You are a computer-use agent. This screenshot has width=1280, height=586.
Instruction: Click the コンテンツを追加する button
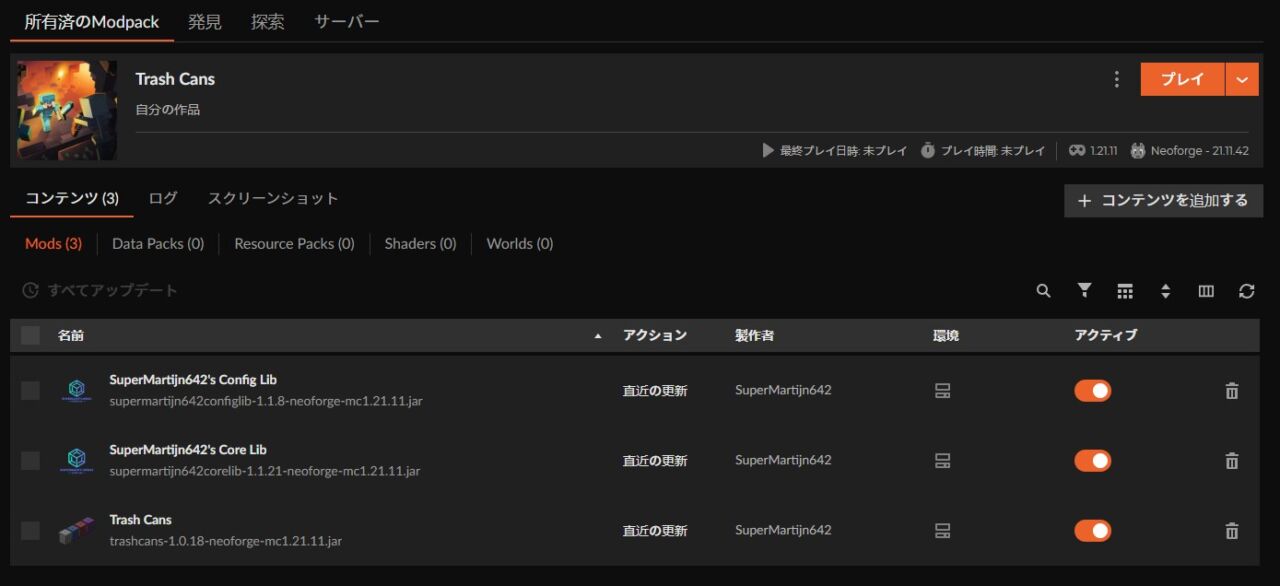pyautogui.click(x=1163, y=201)
